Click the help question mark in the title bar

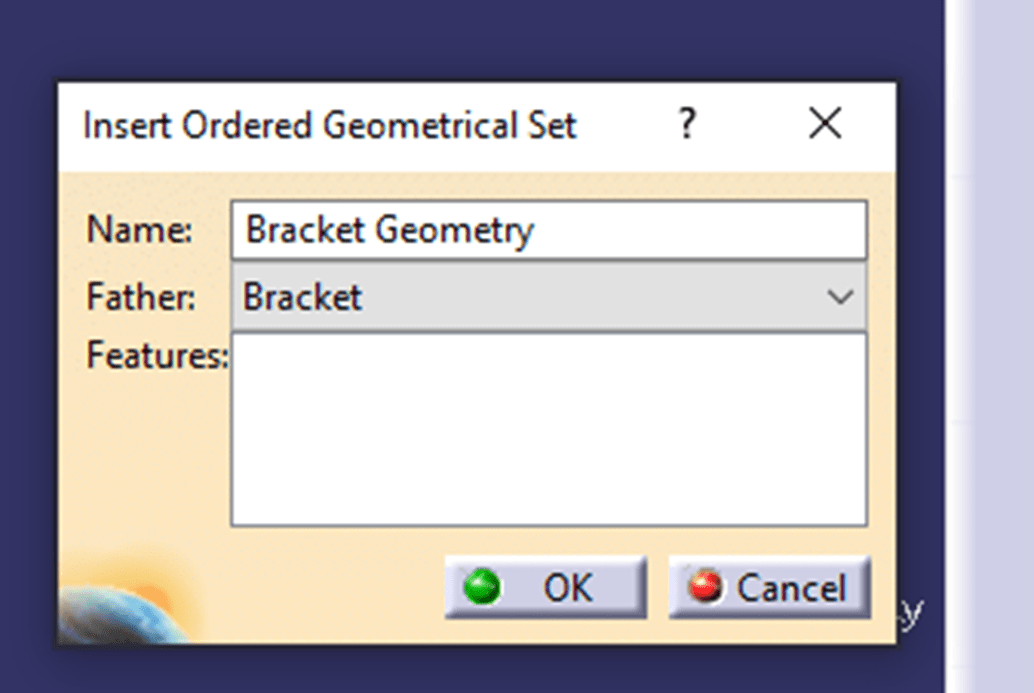[686, 124]
